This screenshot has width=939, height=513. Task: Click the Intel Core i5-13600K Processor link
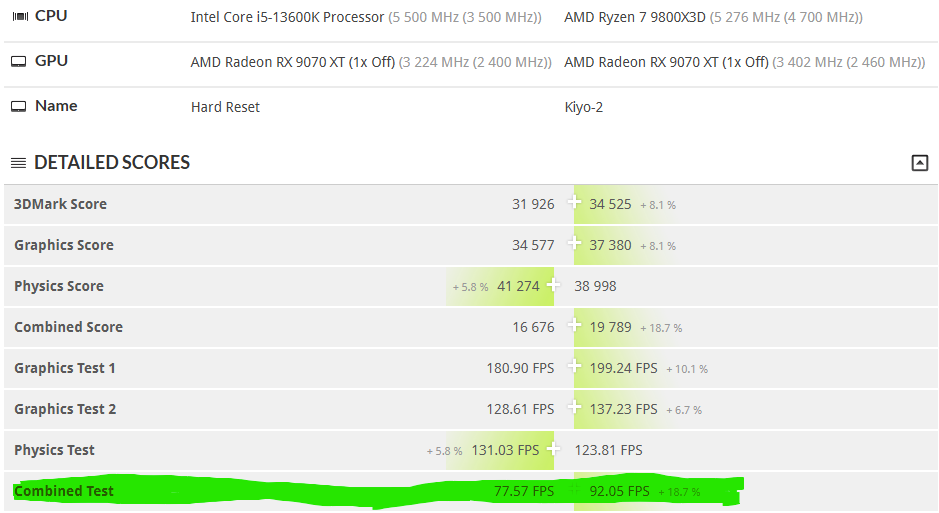coord(287,17)
